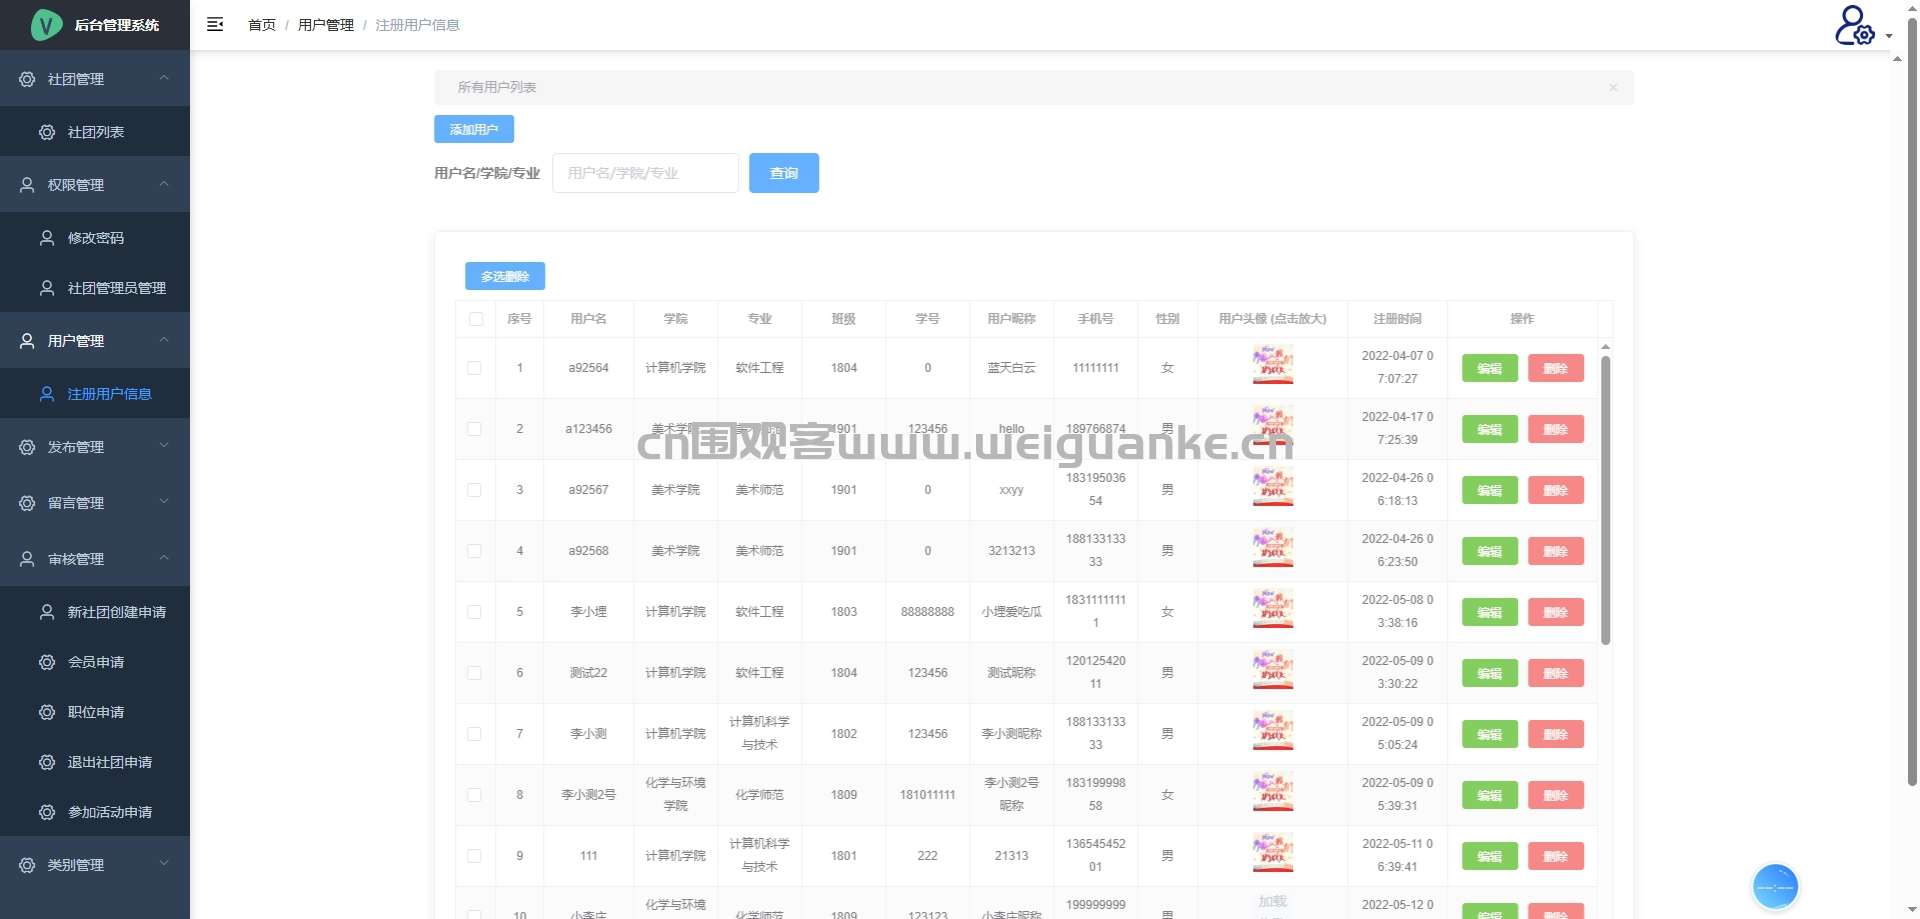Open the account avatar settings icon
The width and height of the screenshot is (1920, 919).
pos(1853,26)
